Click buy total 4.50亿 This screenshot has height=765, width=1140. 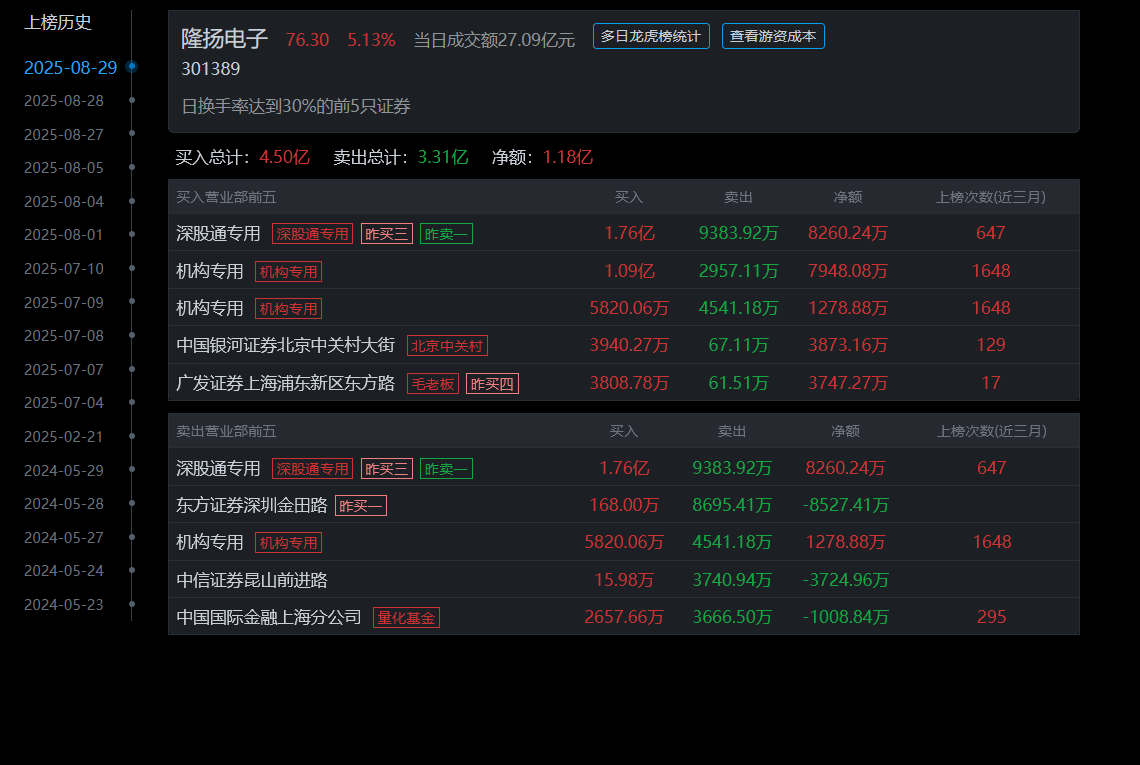tap(284, 157)
